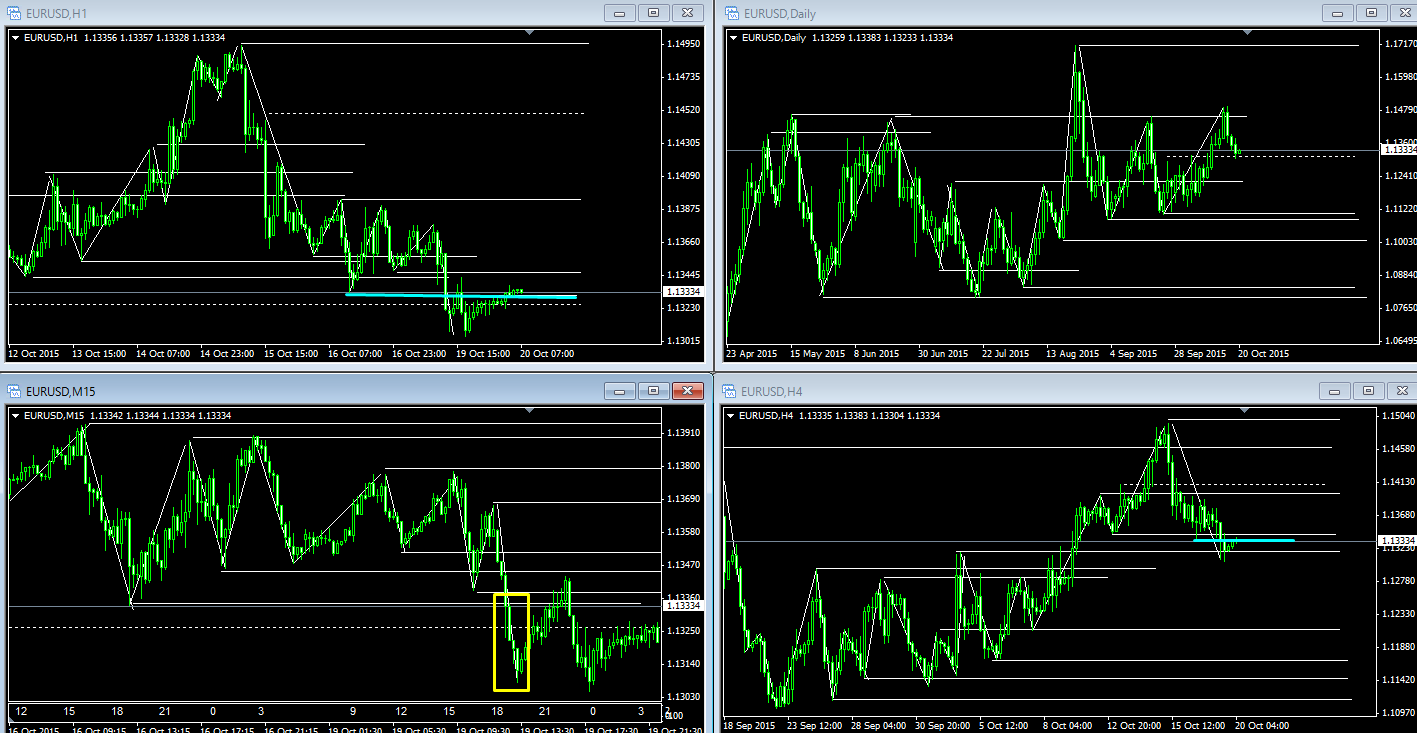This screenshot has width=1417, height=733.
Task: Click the chart shift marker on H1 chart
Action: [530, 33]
